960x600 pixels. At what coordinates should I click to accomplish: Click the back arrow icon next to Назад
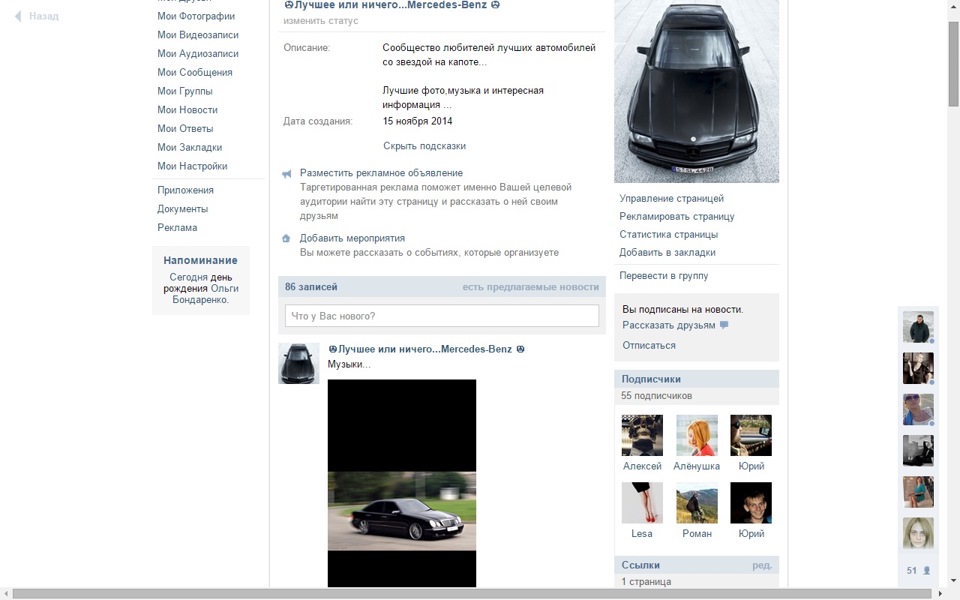tap(18, 17)
